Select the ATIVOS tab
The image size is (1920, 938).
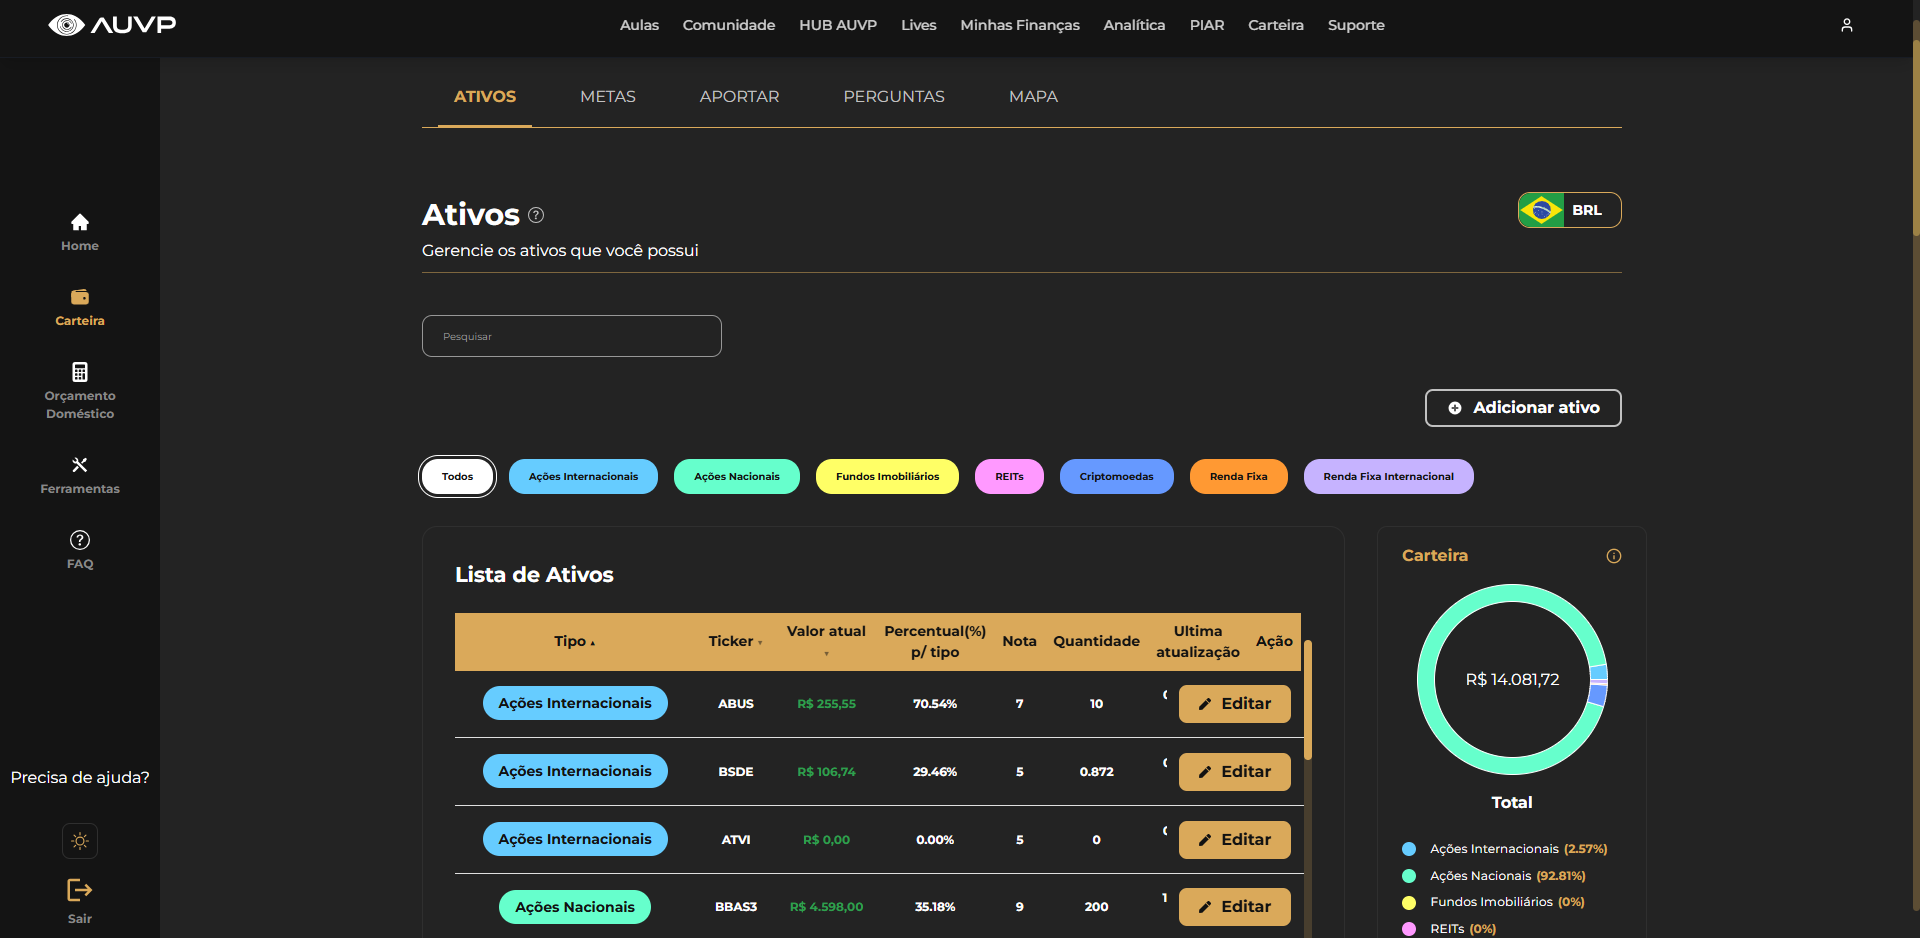(x=485, y=97)
